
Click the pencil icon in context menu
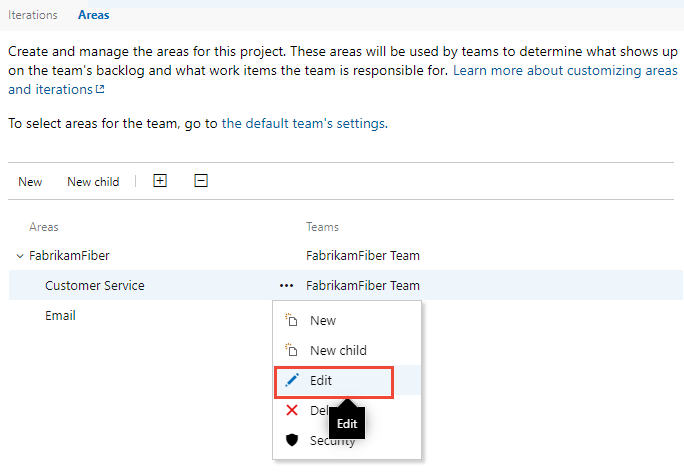[292, 381]
